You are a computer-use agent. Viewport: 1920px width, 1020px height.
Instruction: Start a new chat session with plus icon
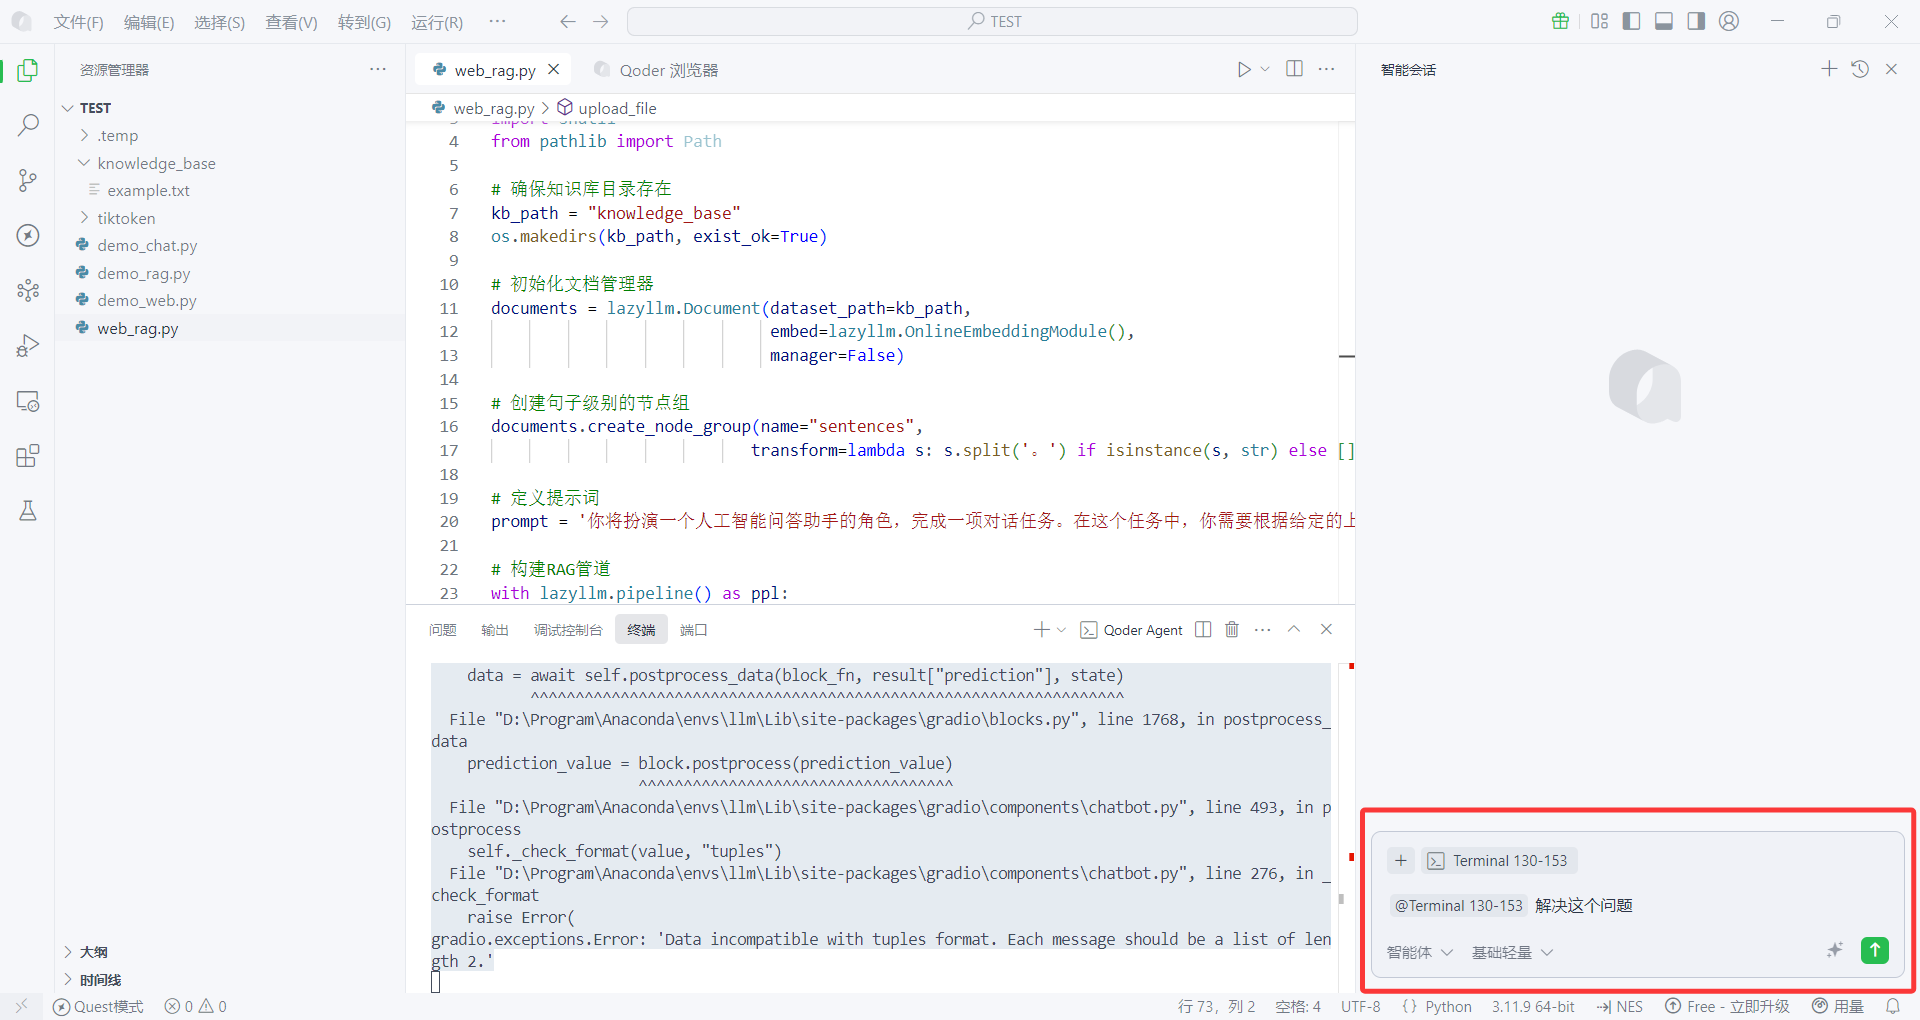1829,69
